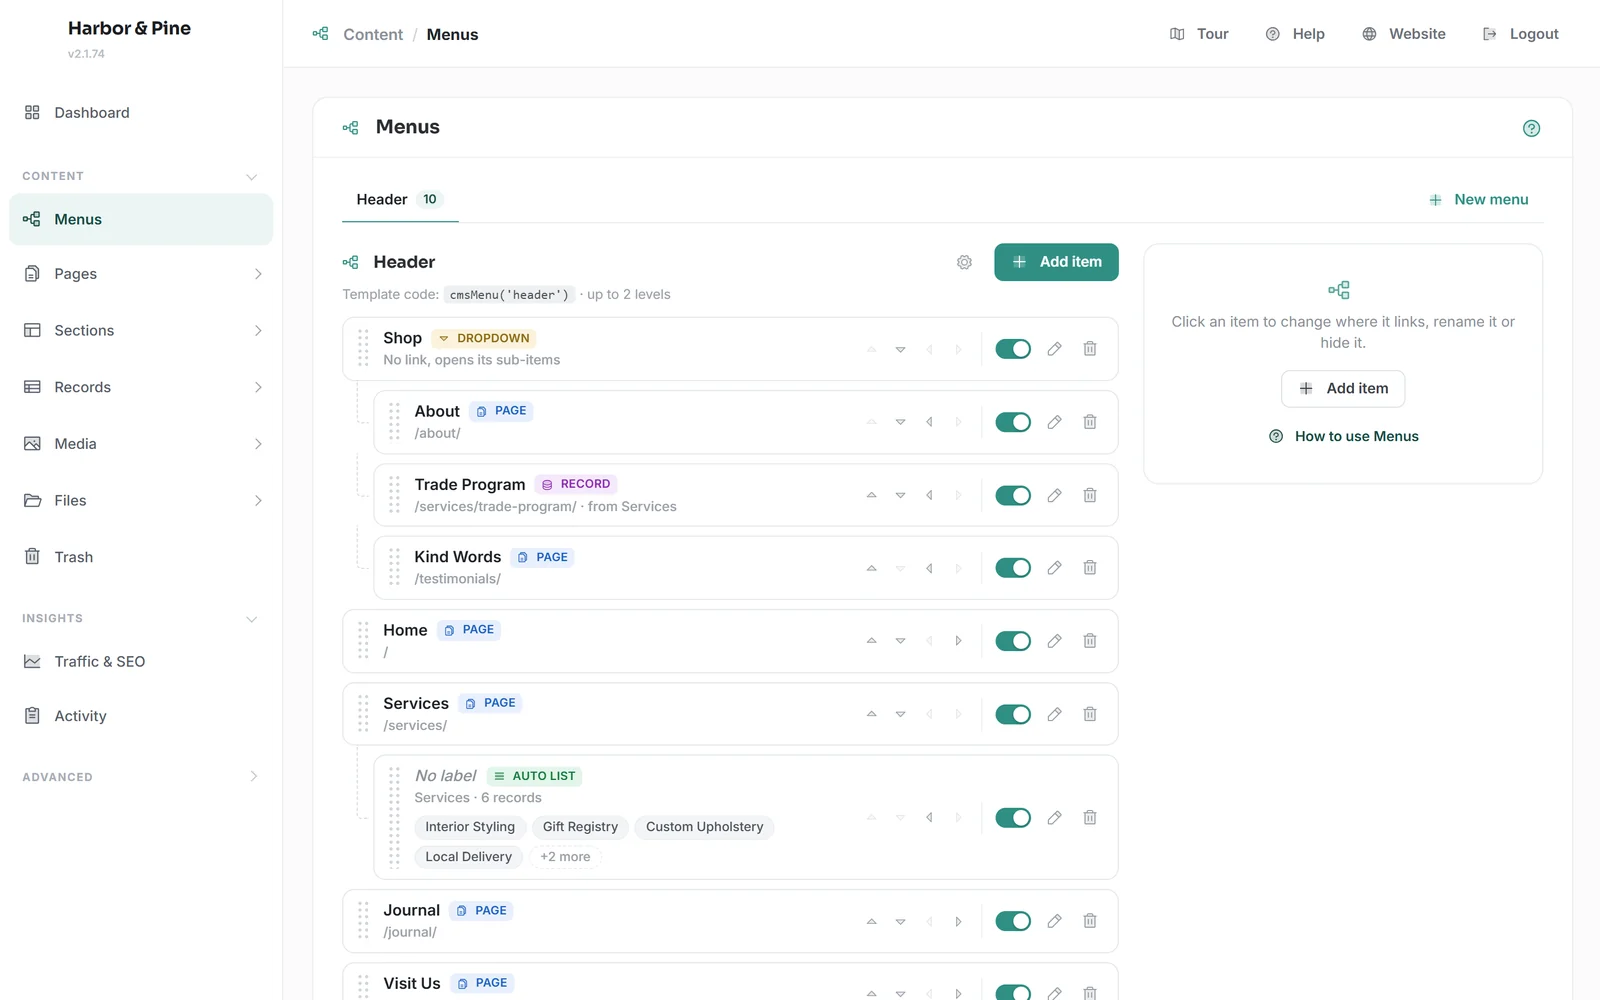
Task: Collapse the INSIGHTS sidebar section
Action: coord(251,619)
